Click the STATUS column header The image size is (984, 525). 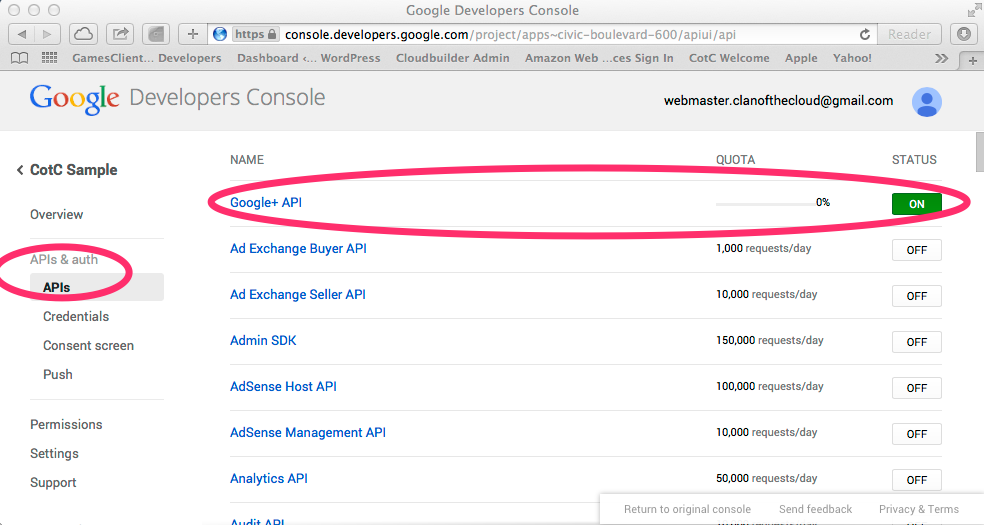pos(914,160)
